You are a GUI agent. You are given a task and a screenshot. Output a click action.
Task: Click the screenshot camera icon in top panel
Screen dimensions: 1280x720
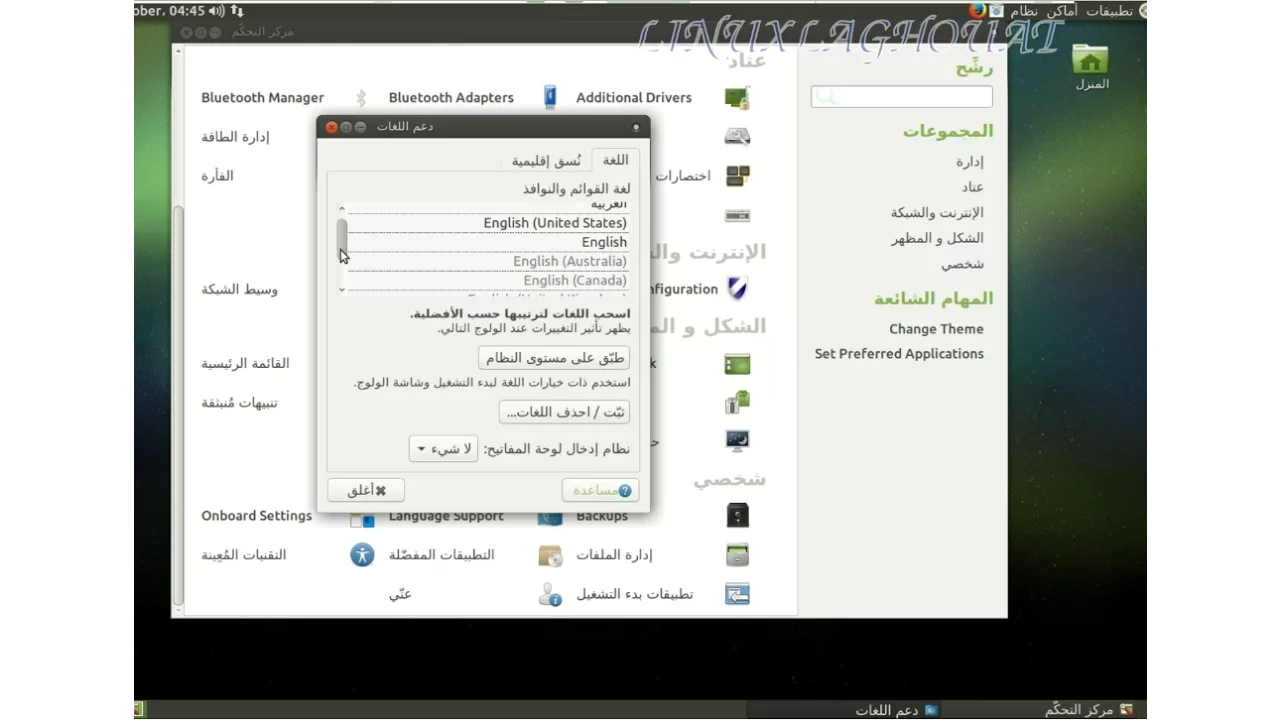point(997,10)
